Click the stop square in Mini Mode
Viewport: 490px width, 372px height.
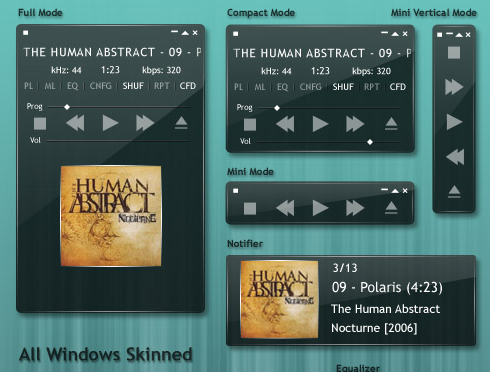pos(250,209)
